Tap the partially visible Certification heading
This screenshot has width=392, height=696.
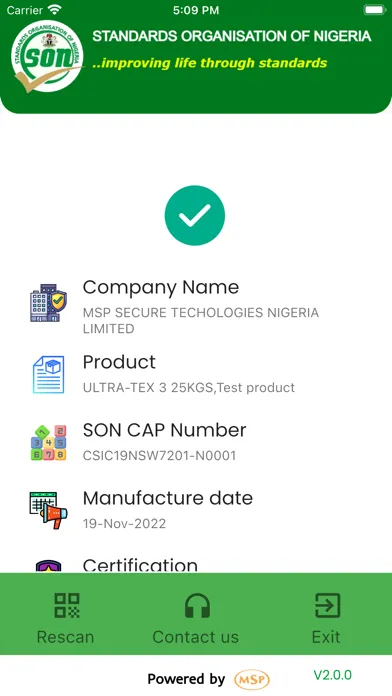pos(140,565)
